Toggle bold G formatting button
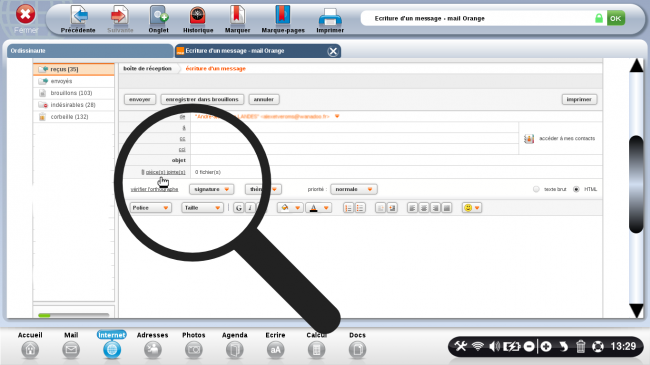The height and width of the screenshot is (365, 650). pos(238,208)
